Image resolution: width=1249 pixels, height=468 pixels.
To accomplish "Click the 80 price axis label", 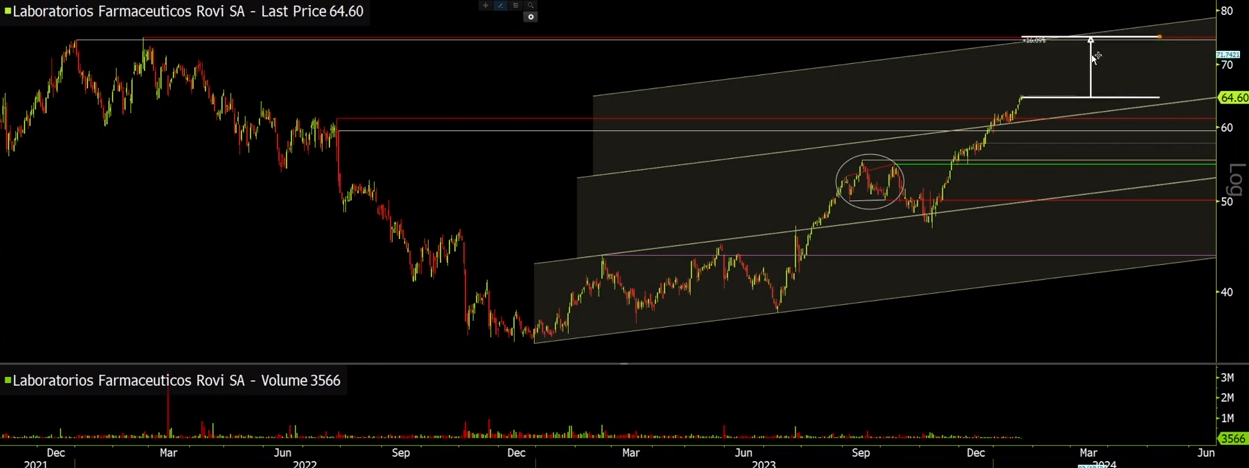I will click(x=1226, y=11).
